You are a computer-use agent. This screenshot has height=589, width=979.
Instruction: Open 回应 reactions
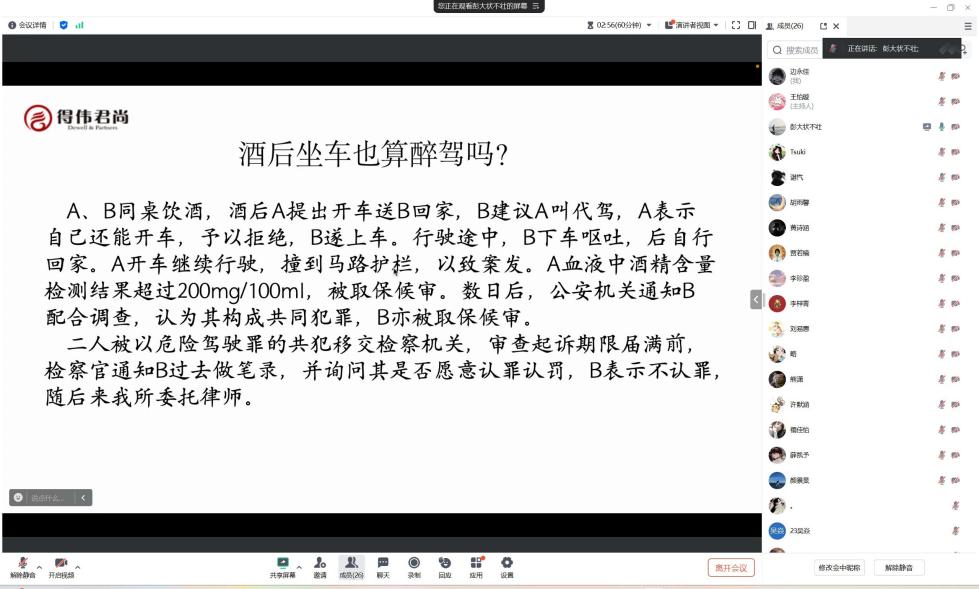point(445,567)
